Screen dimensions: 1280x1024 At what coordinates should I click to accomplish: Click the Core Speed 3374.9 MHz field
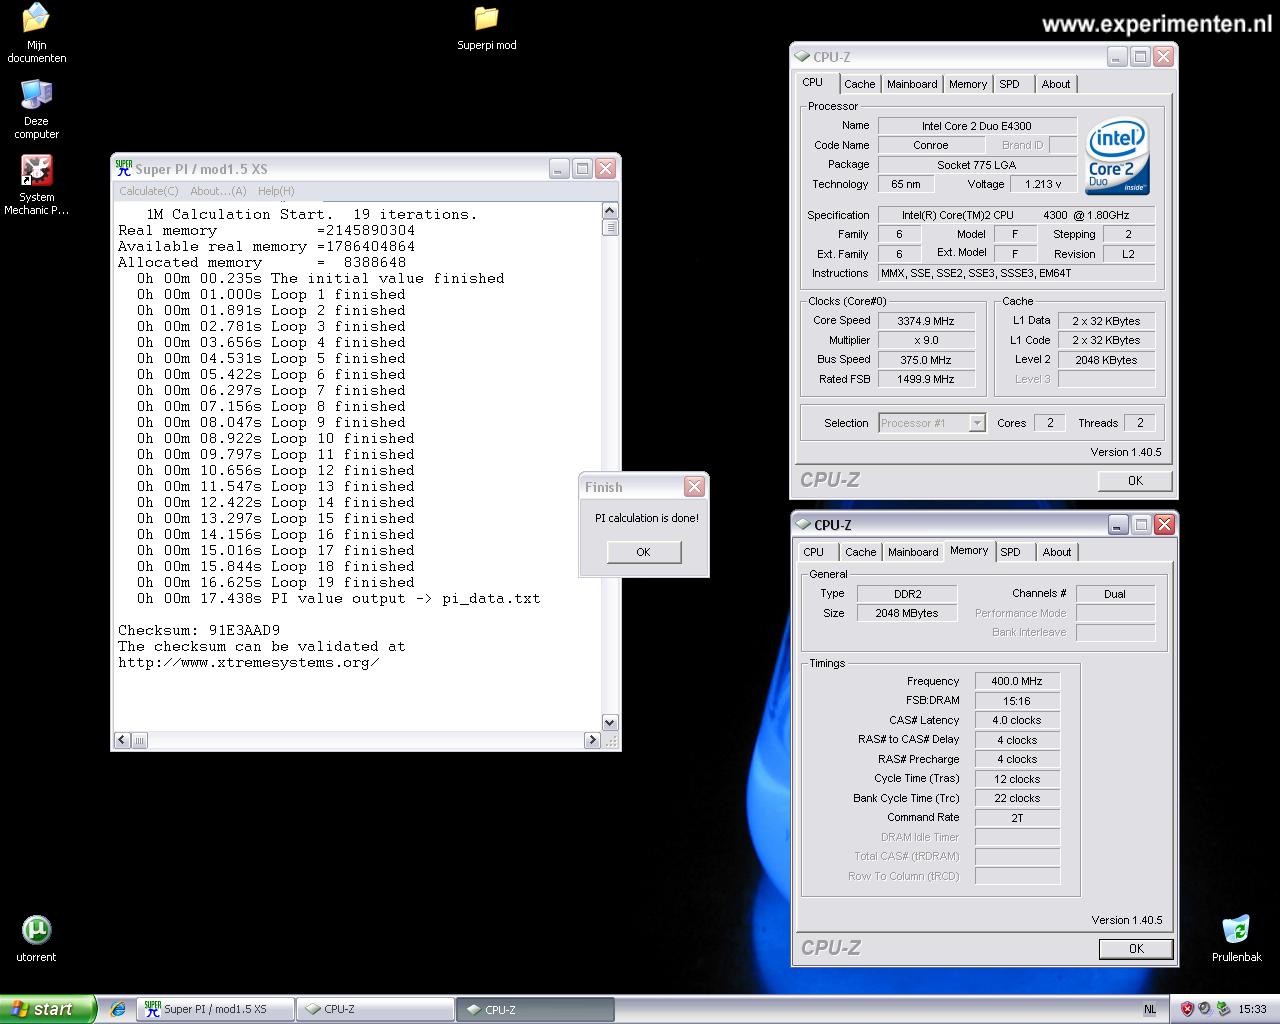tap(926, 321)
